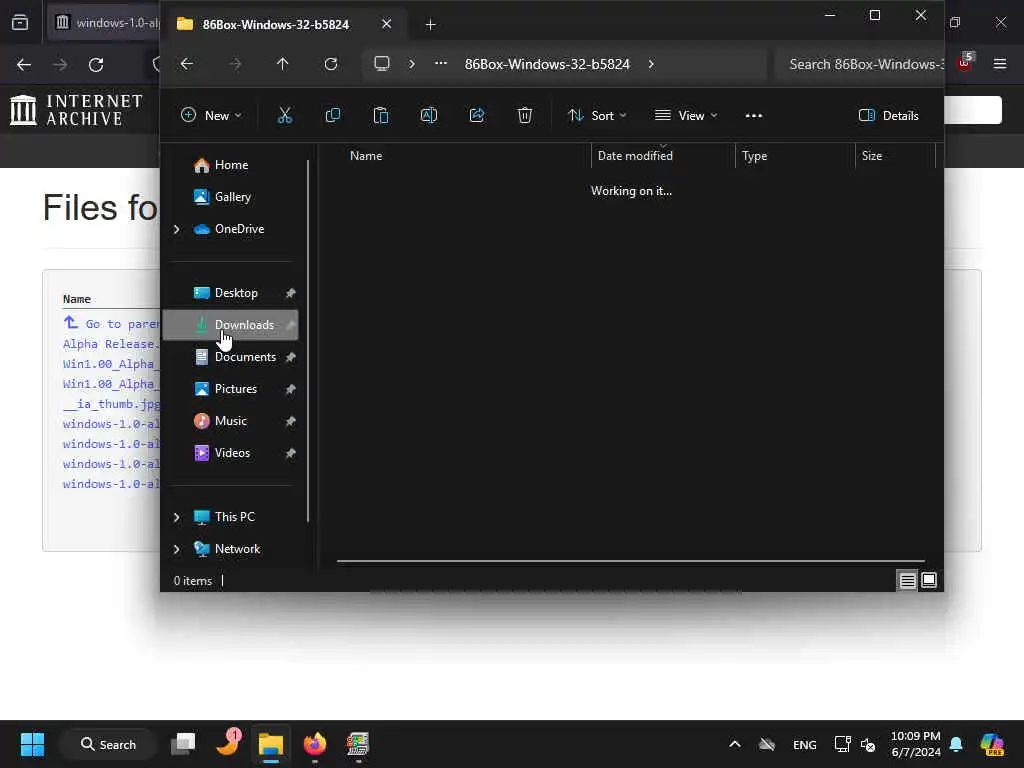Open the Sort dropdown menu
This screenshot has height=768, width=1024.
[597, 116]
